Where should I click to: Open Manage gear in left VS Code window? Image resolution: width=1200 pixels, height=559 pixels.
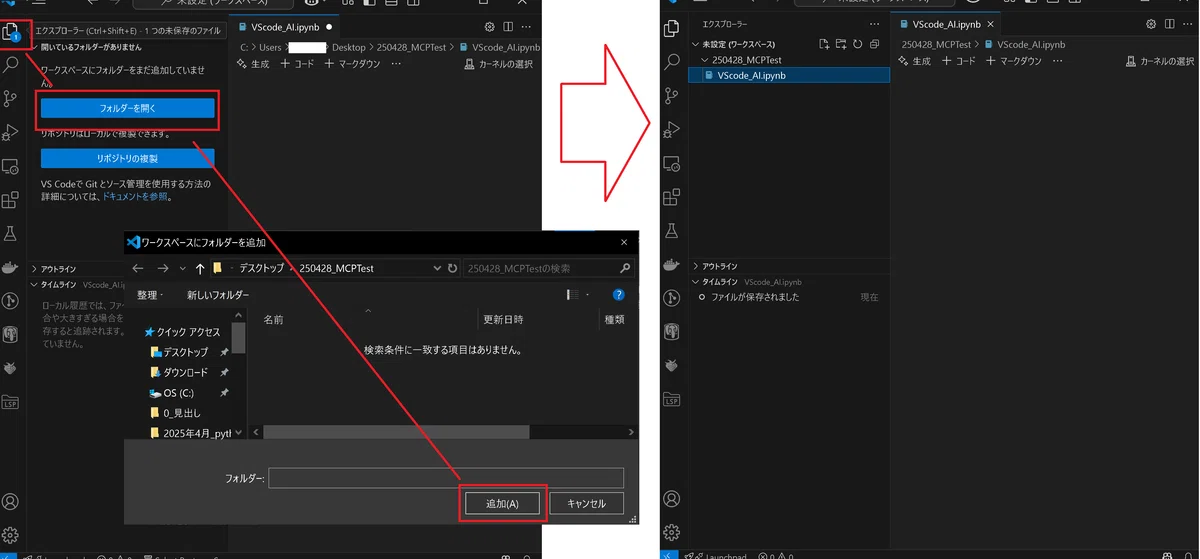(x=12, y=534)
